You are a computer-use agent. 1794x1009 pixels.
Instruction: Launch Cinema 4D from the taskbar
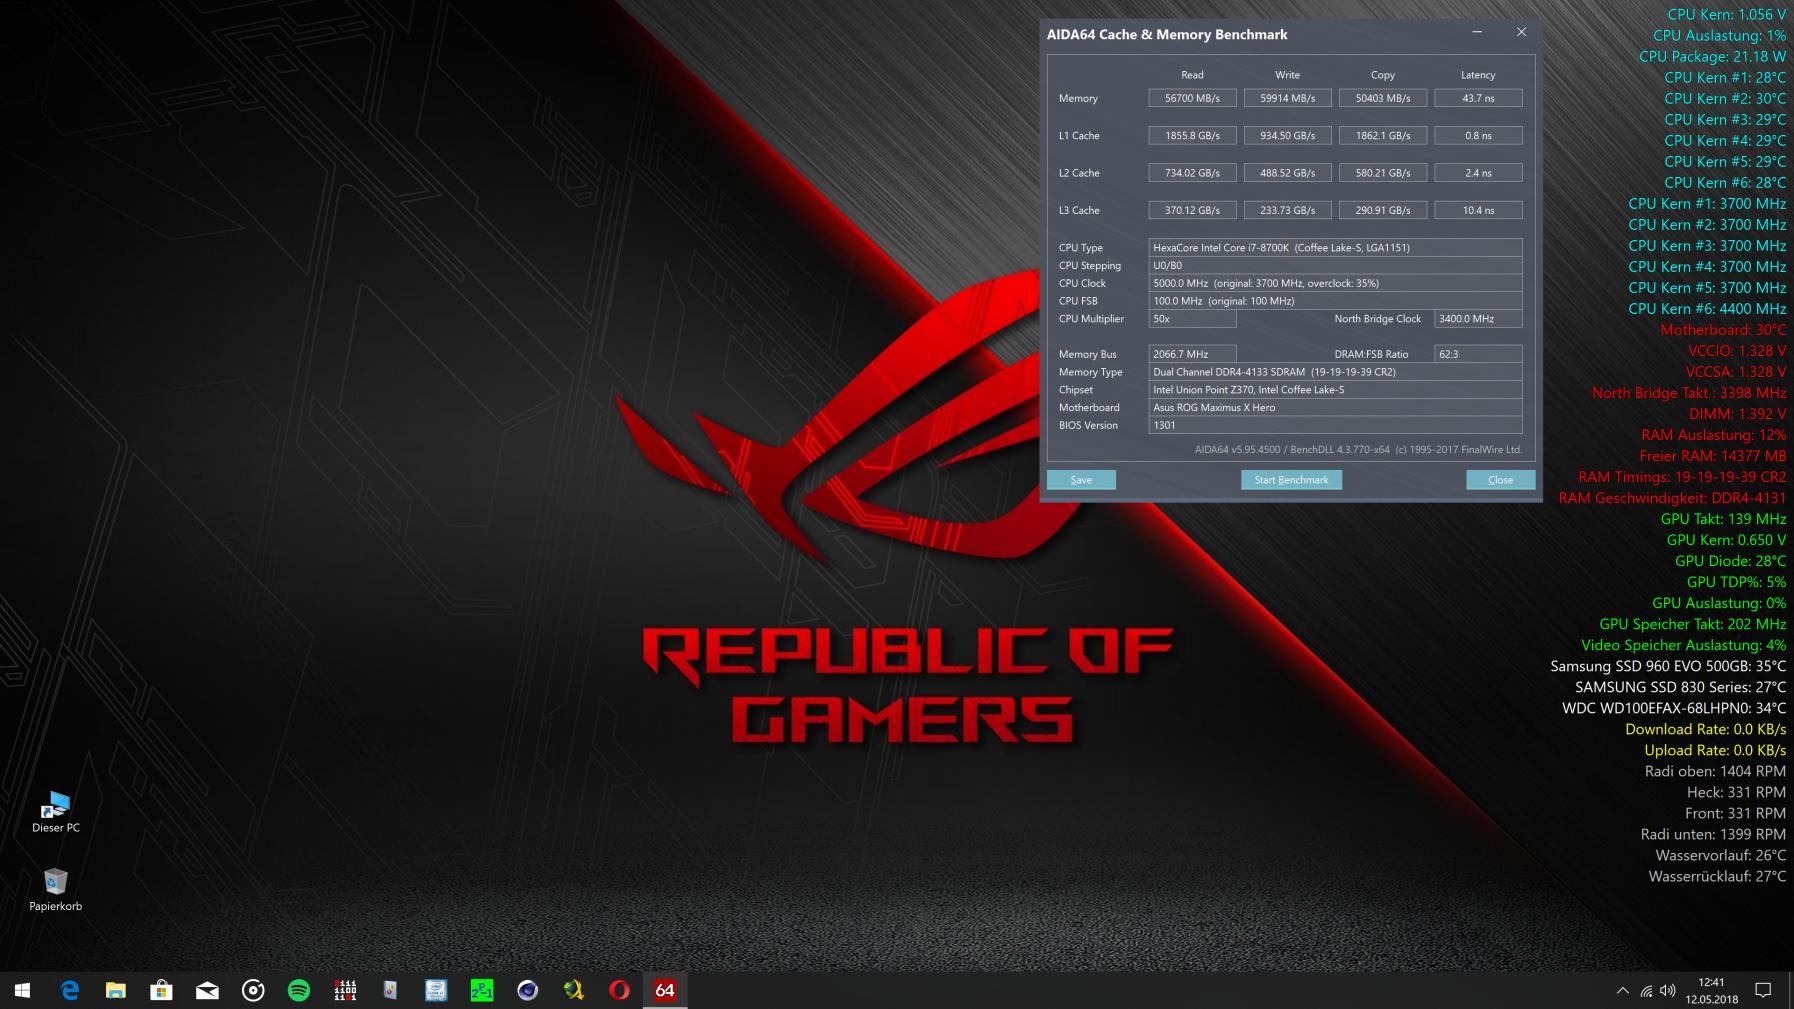click(528, 990)
